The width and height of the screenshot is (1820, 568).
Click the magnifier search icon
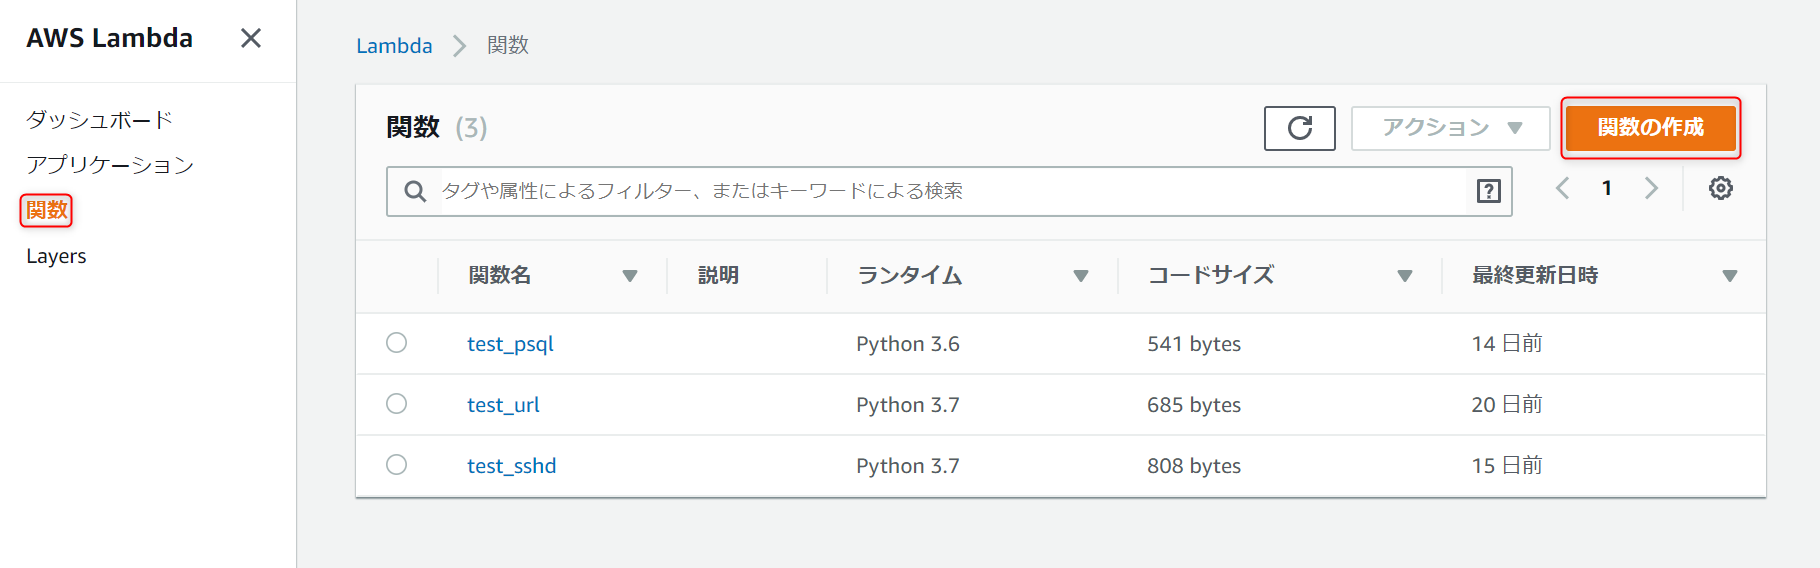point(415,191)
